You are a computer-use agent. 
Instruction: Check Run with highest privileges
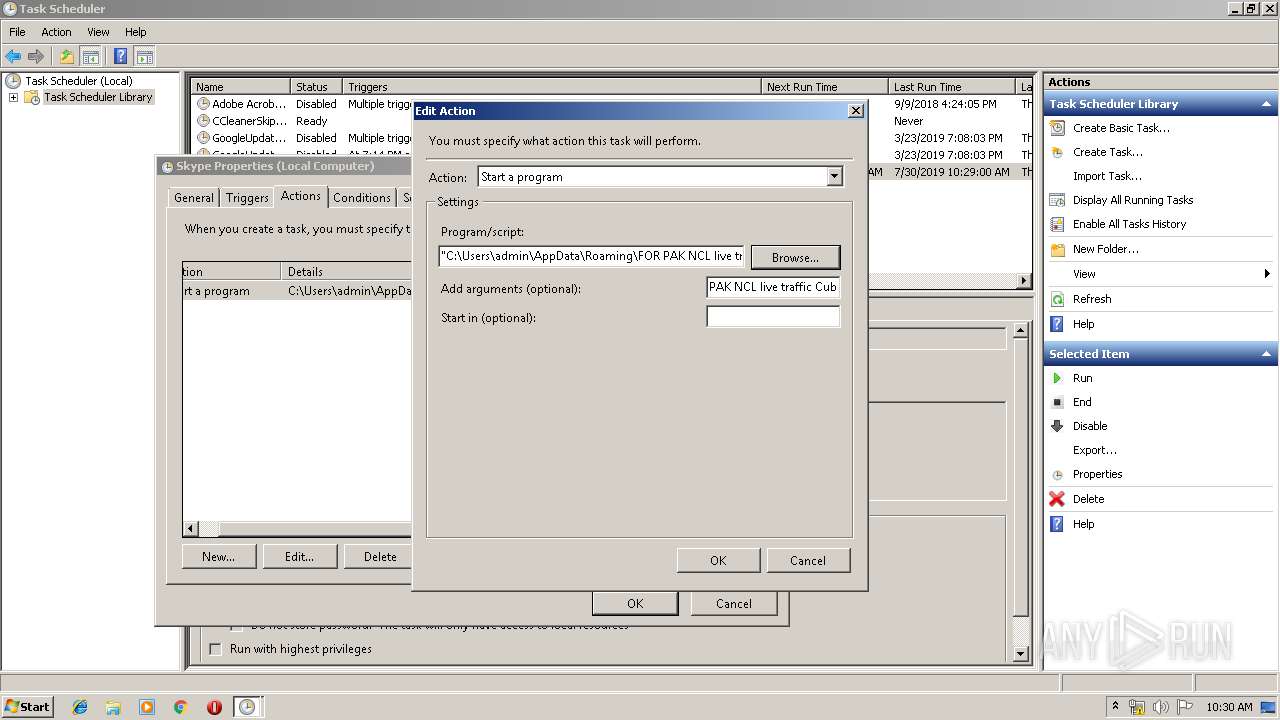pyautogui.click(x=215, y=649)
